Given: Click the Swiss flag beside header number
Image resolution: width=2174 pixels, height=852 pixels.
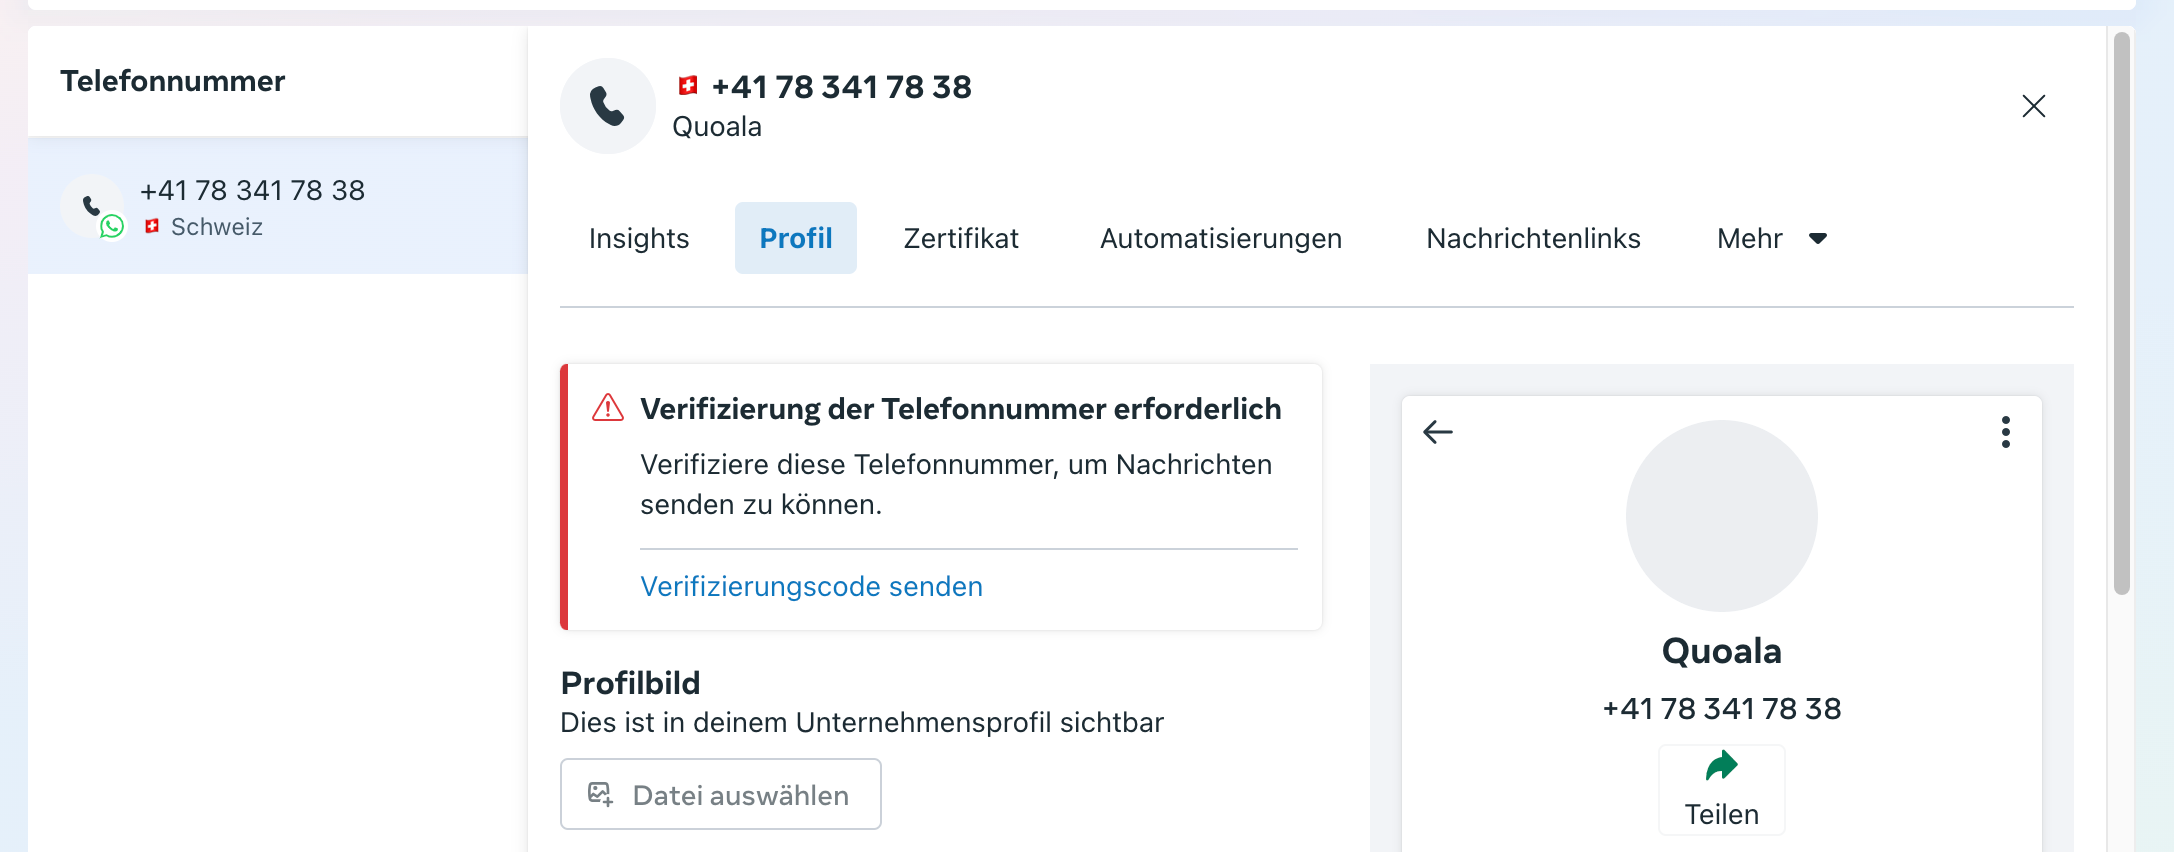Looking at the screenshot, I should pos(688,86).
